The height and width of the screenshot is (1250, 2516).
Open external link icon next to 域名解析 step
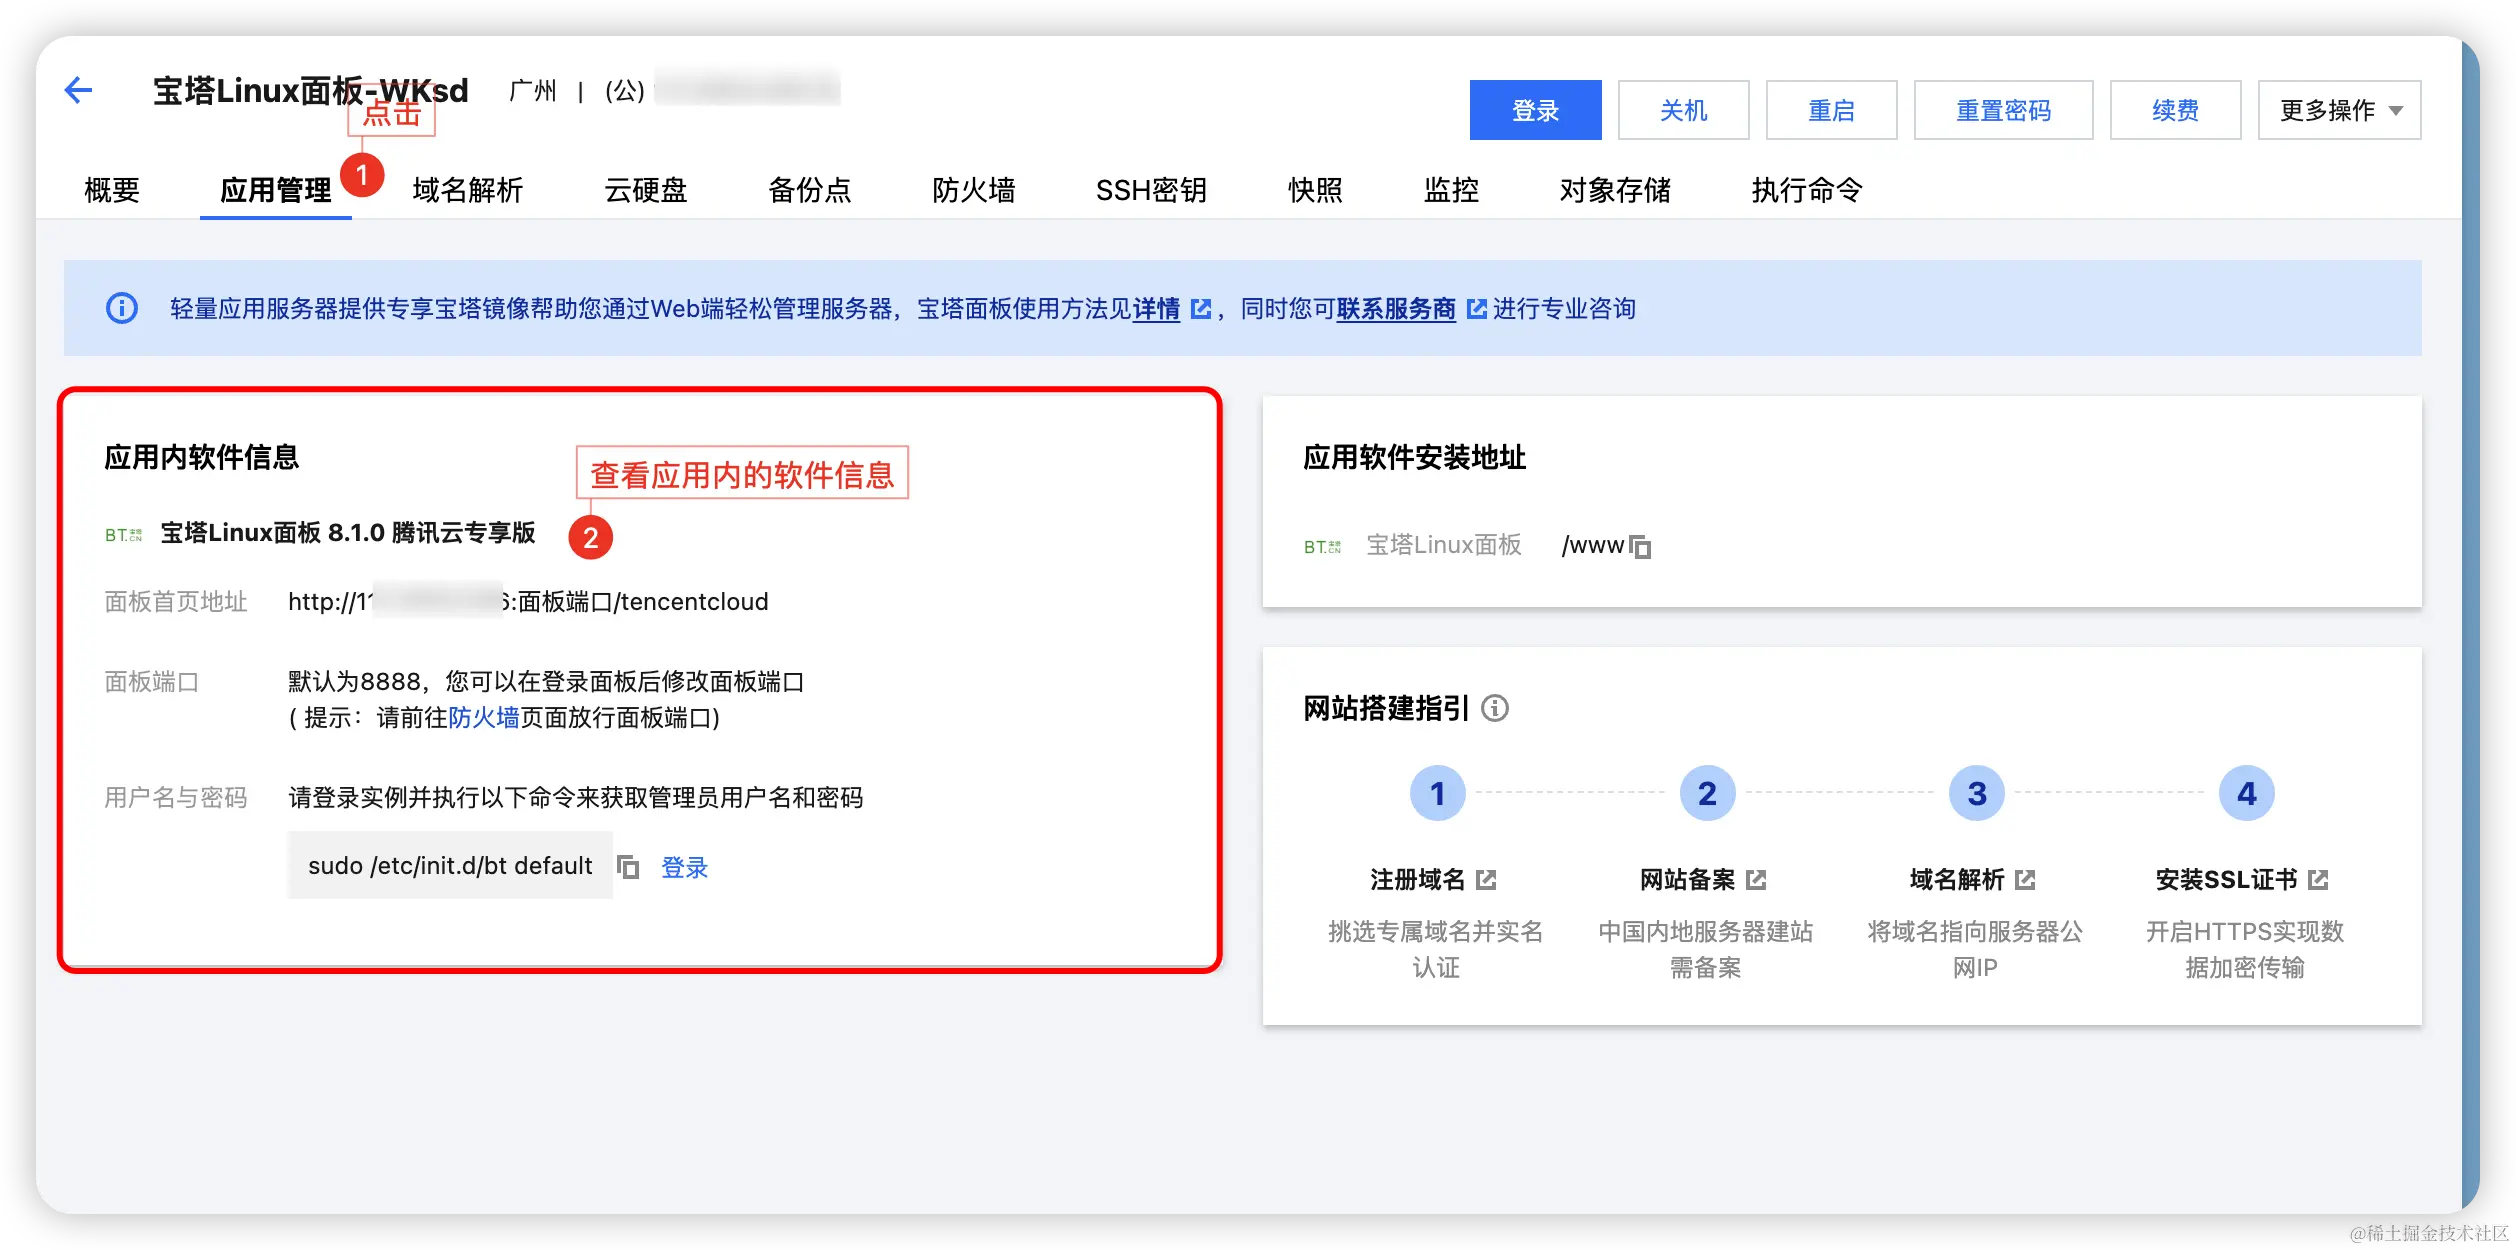[2026, 880]
